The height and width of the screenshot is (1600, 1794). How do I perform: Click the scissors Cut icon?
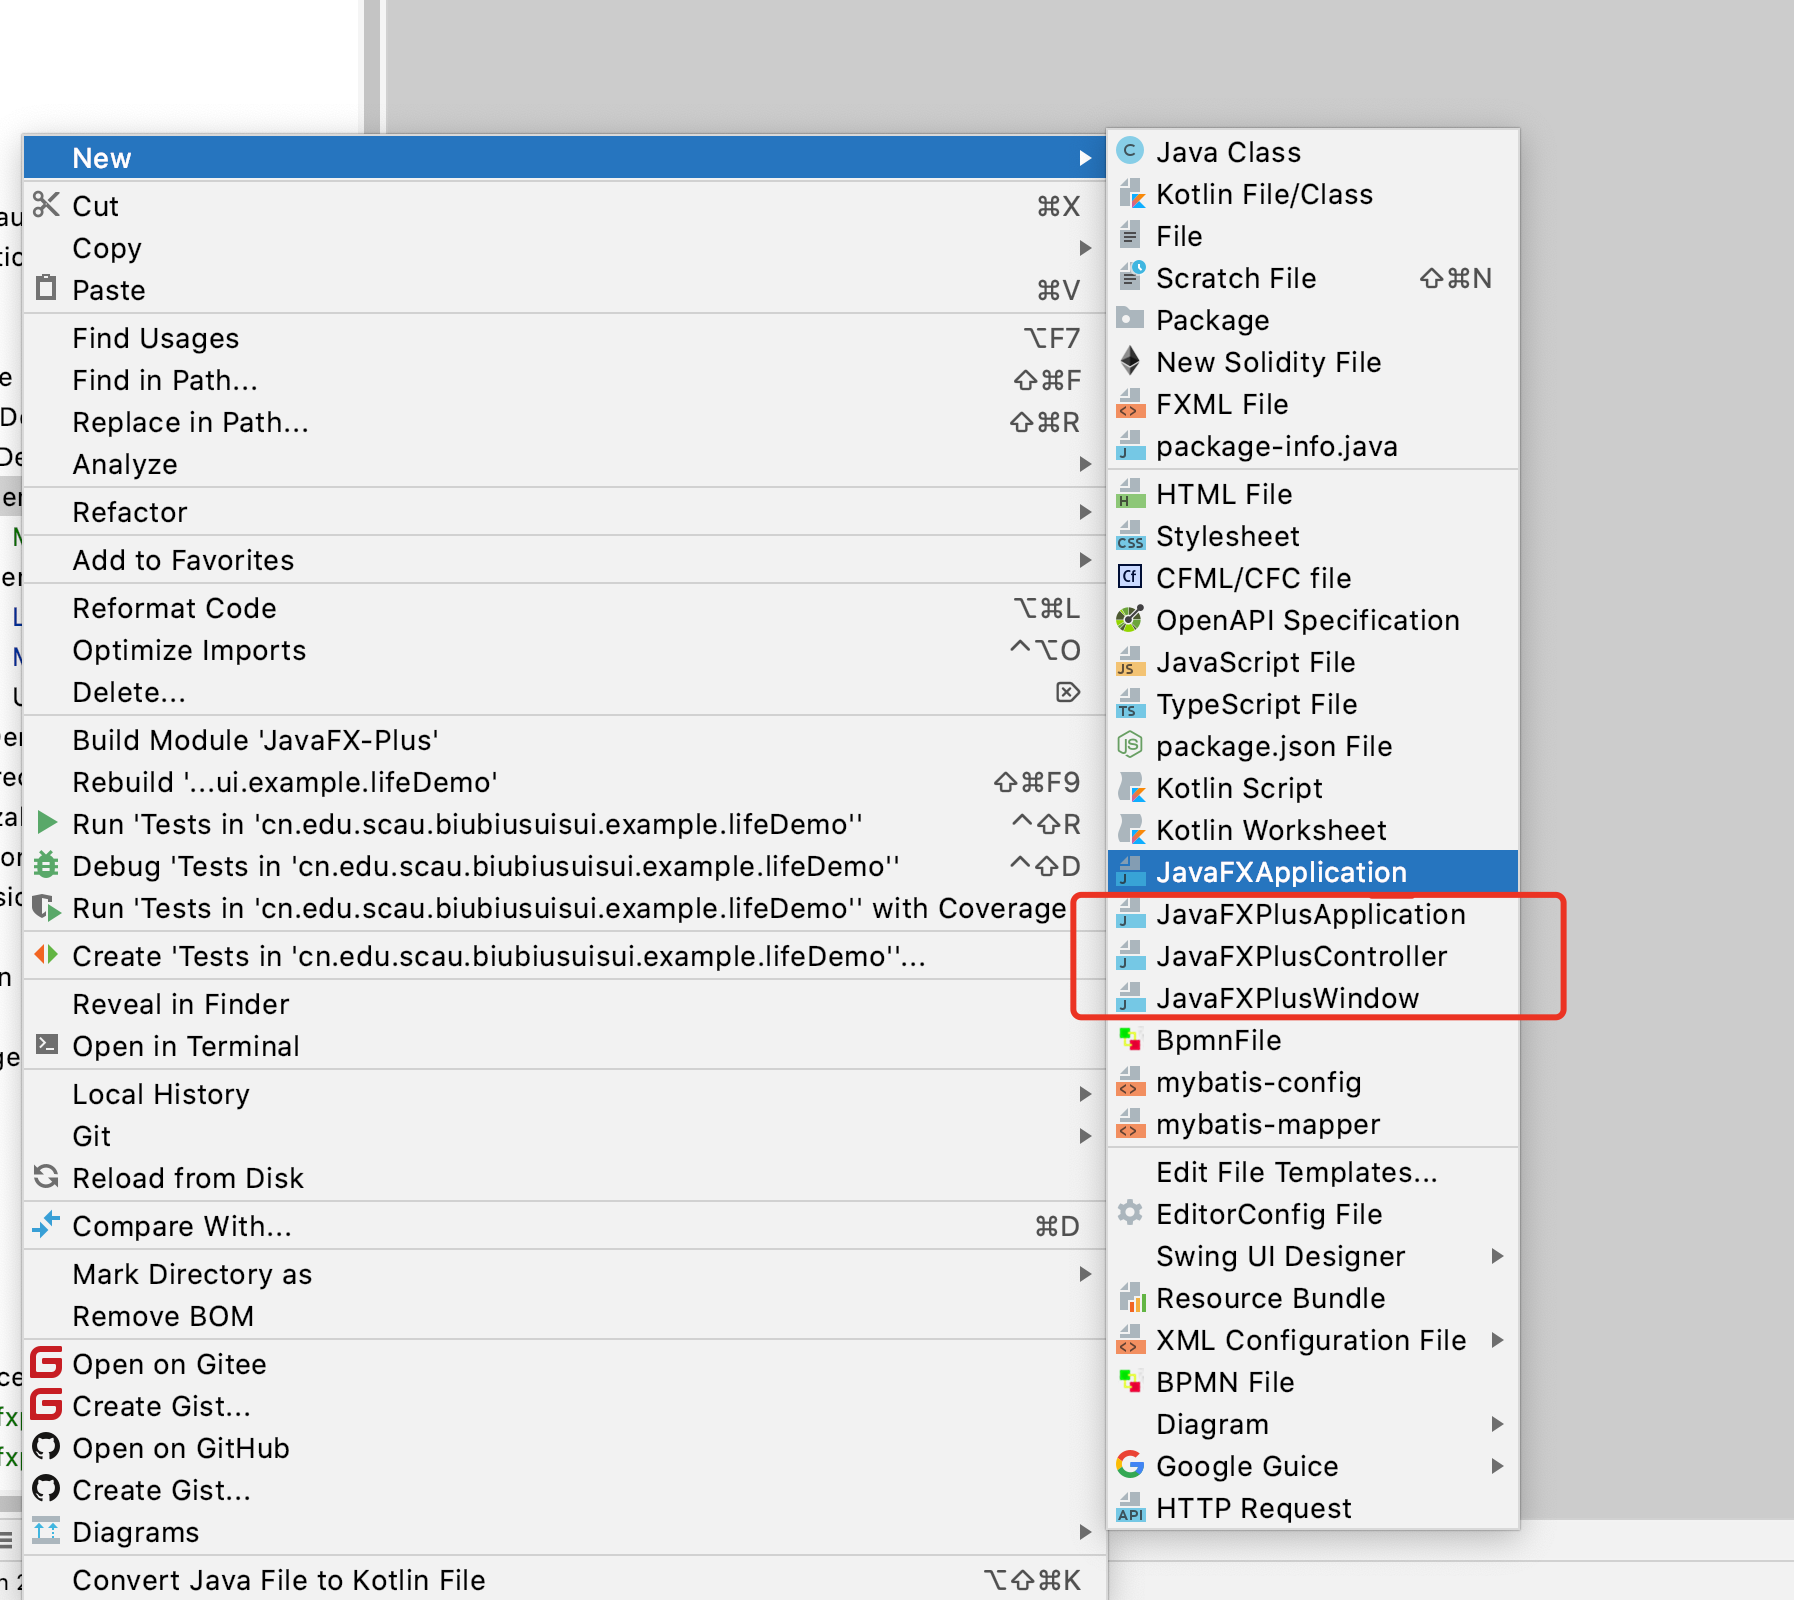(x=46, y=205)
